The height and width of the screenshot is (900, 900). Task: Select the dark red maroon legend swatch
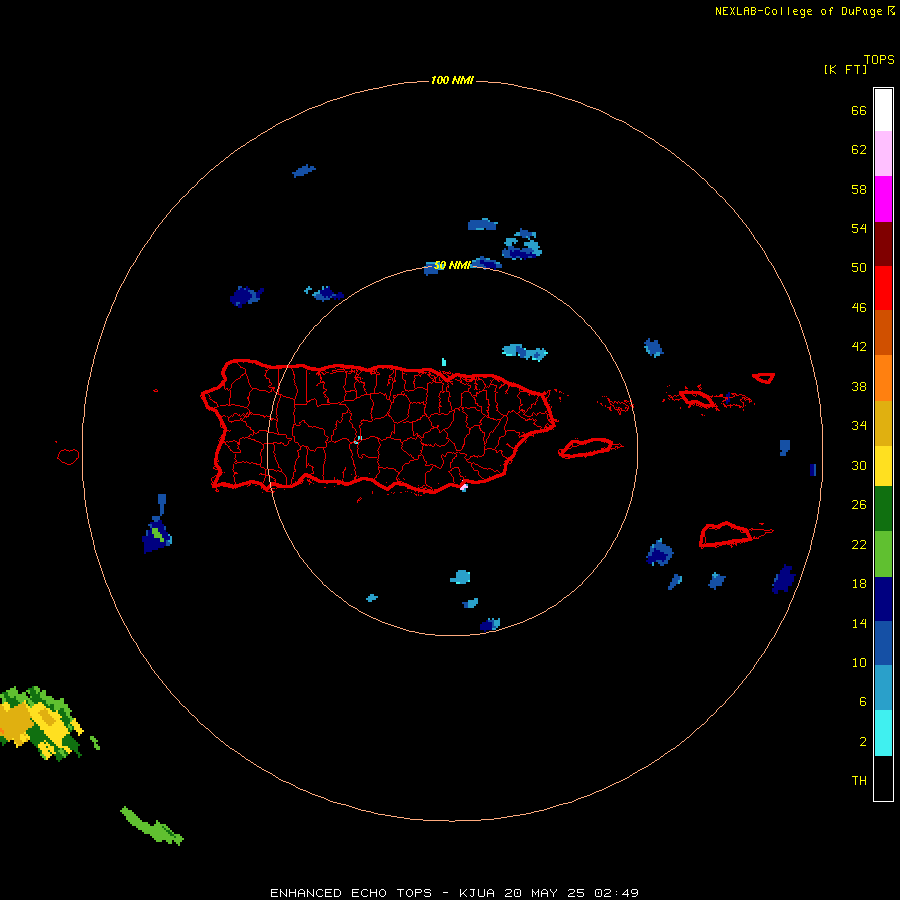click(x=883, y=244)
